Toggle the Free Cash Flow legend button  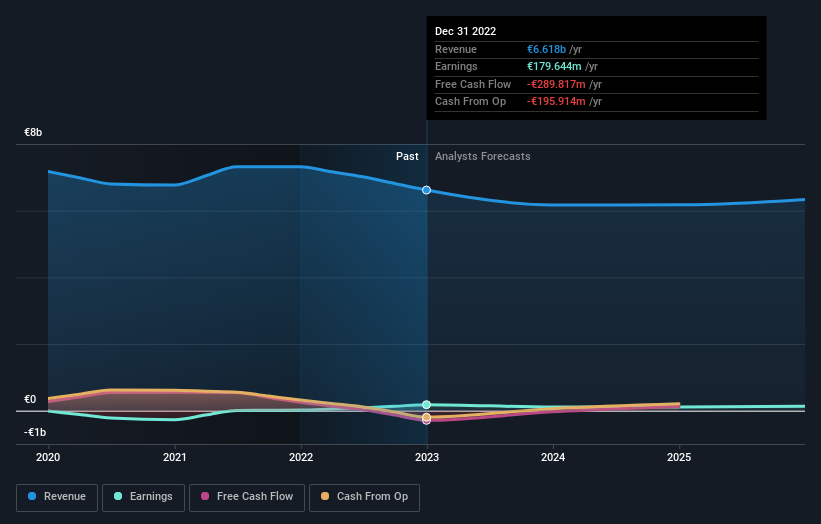(x=247, y=497)
